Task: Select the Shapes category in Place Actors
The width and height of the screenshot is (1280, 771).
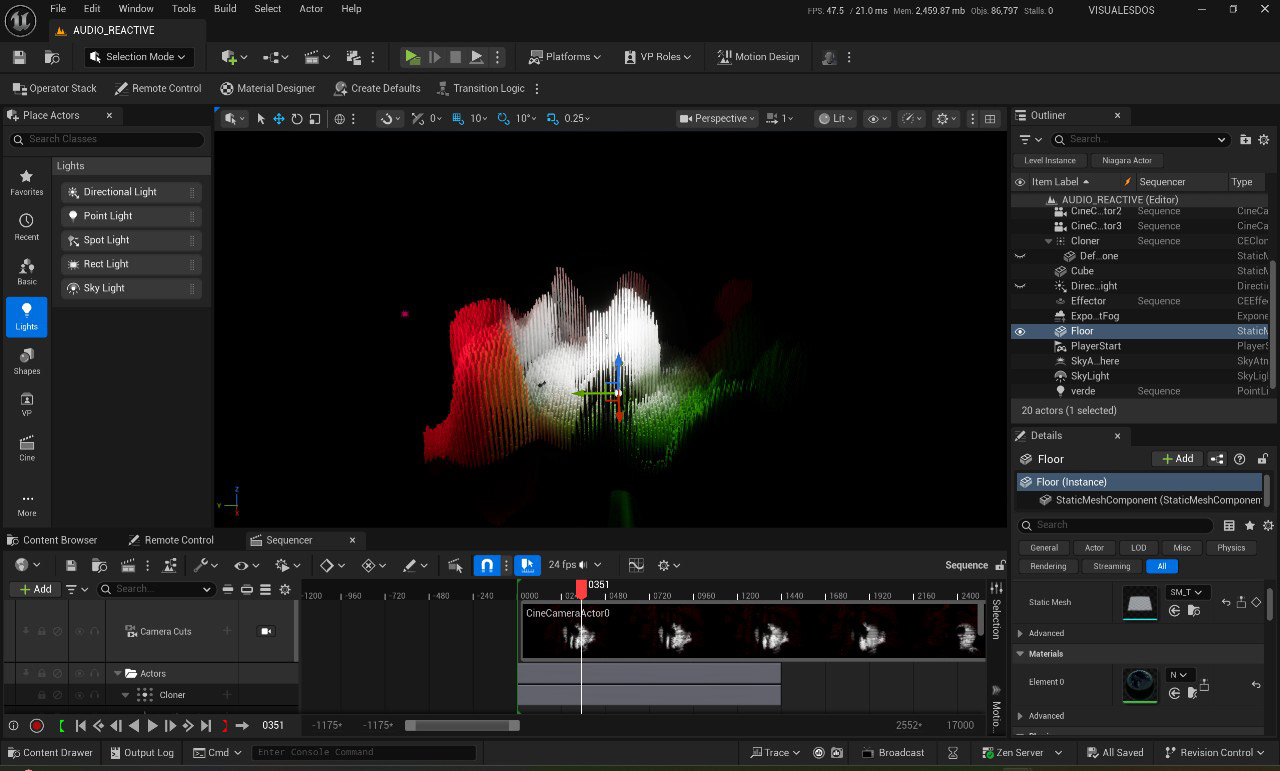Action: [x=27, y=361]
